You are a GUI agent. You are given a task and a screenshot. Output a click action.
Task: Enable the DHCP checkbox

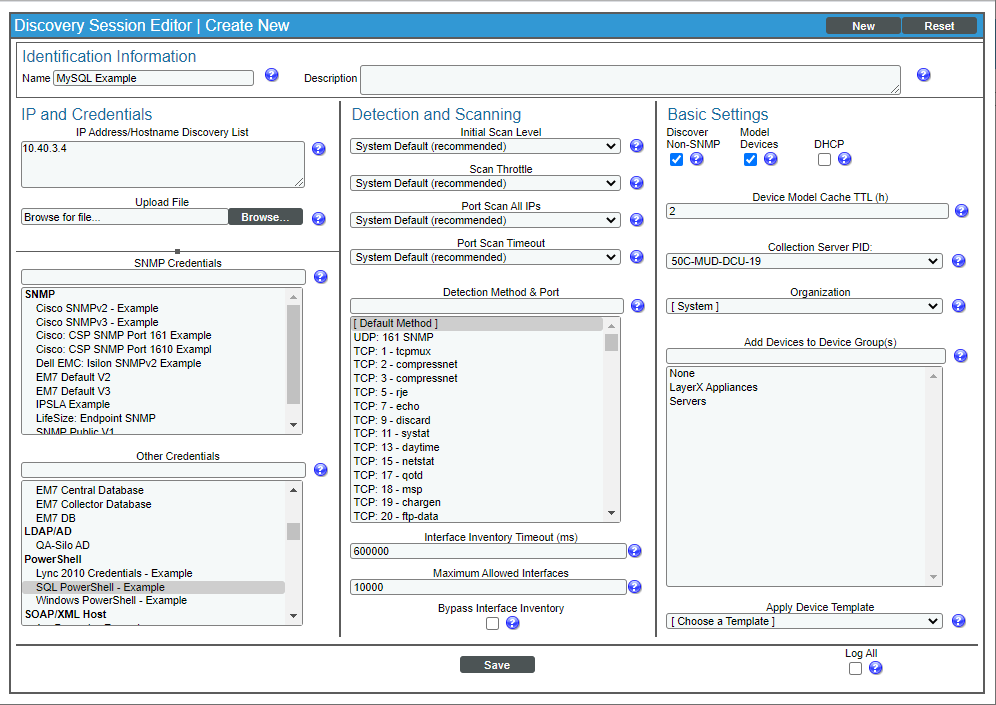coord(824,159)
